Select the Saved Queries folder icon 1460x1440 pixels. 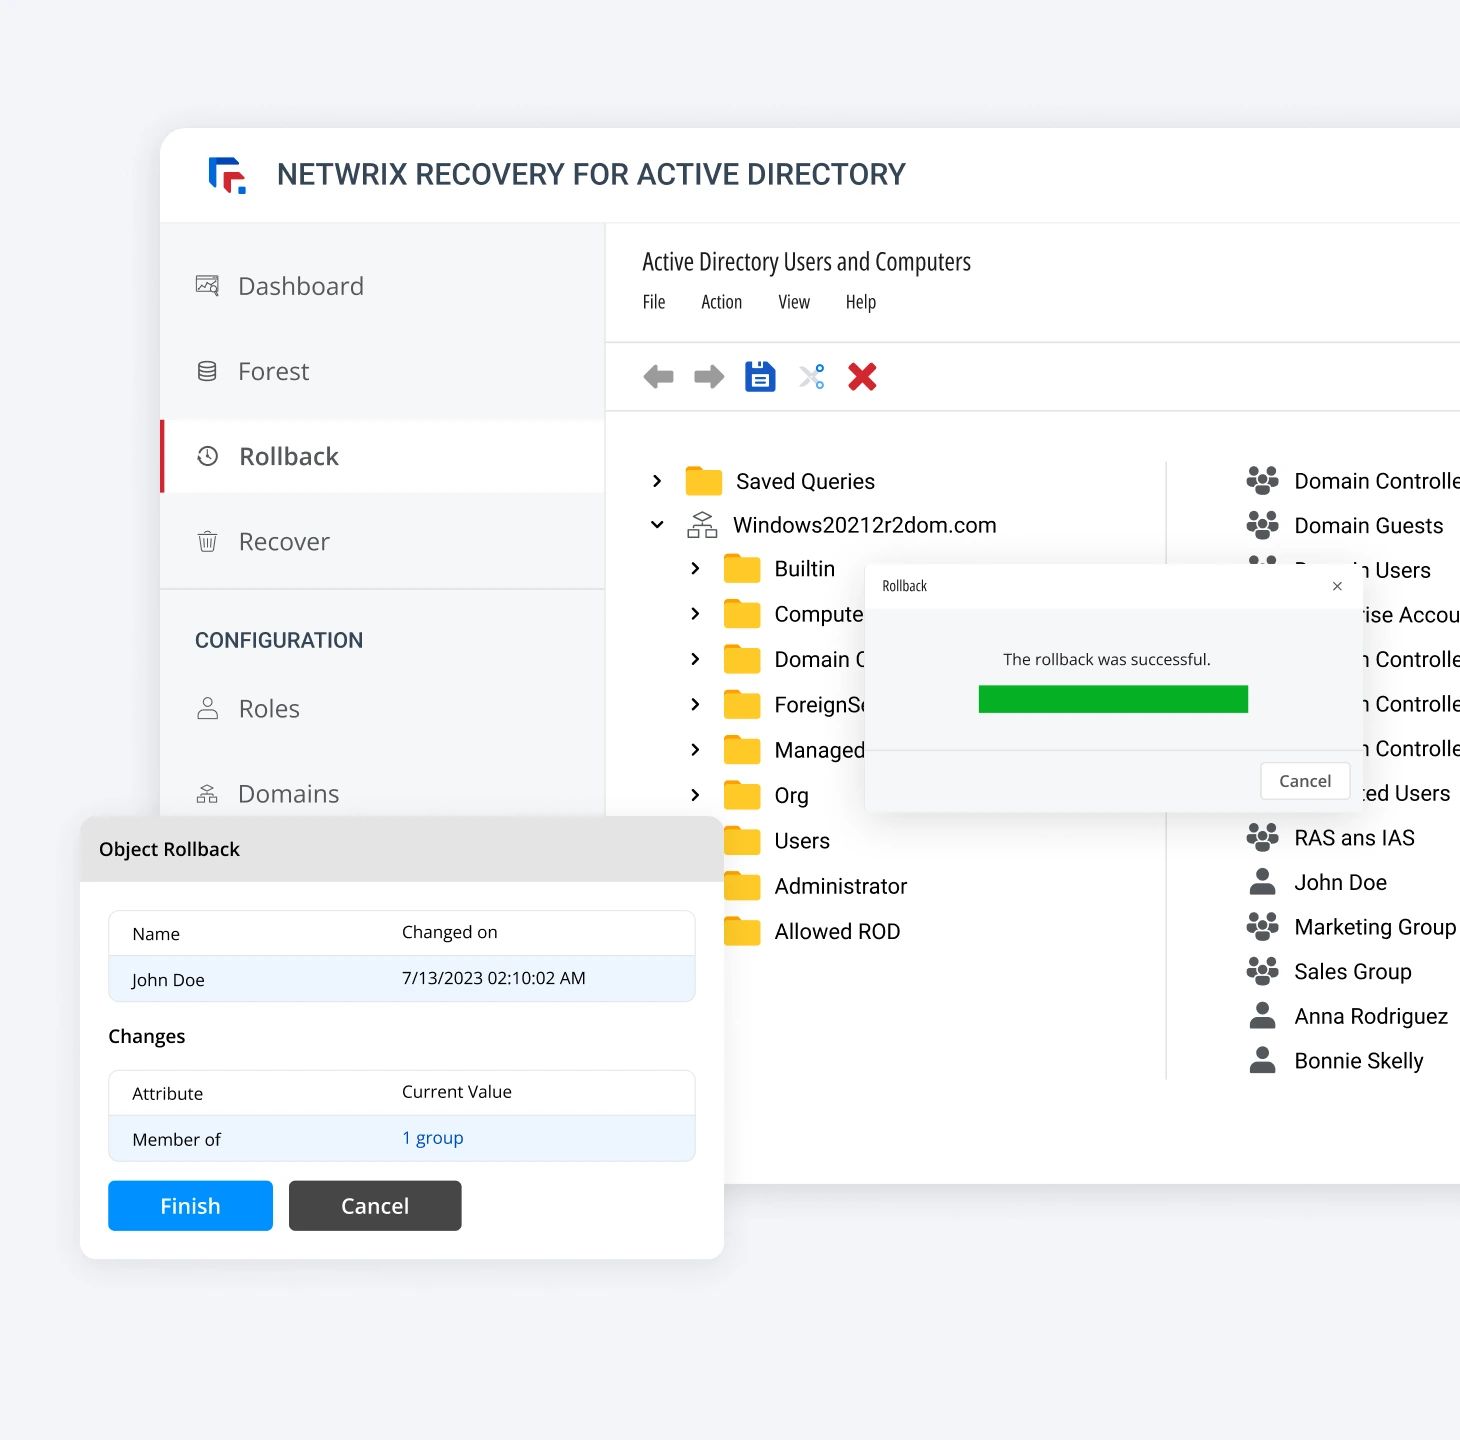pyautogui.click(x=704, y=481)
